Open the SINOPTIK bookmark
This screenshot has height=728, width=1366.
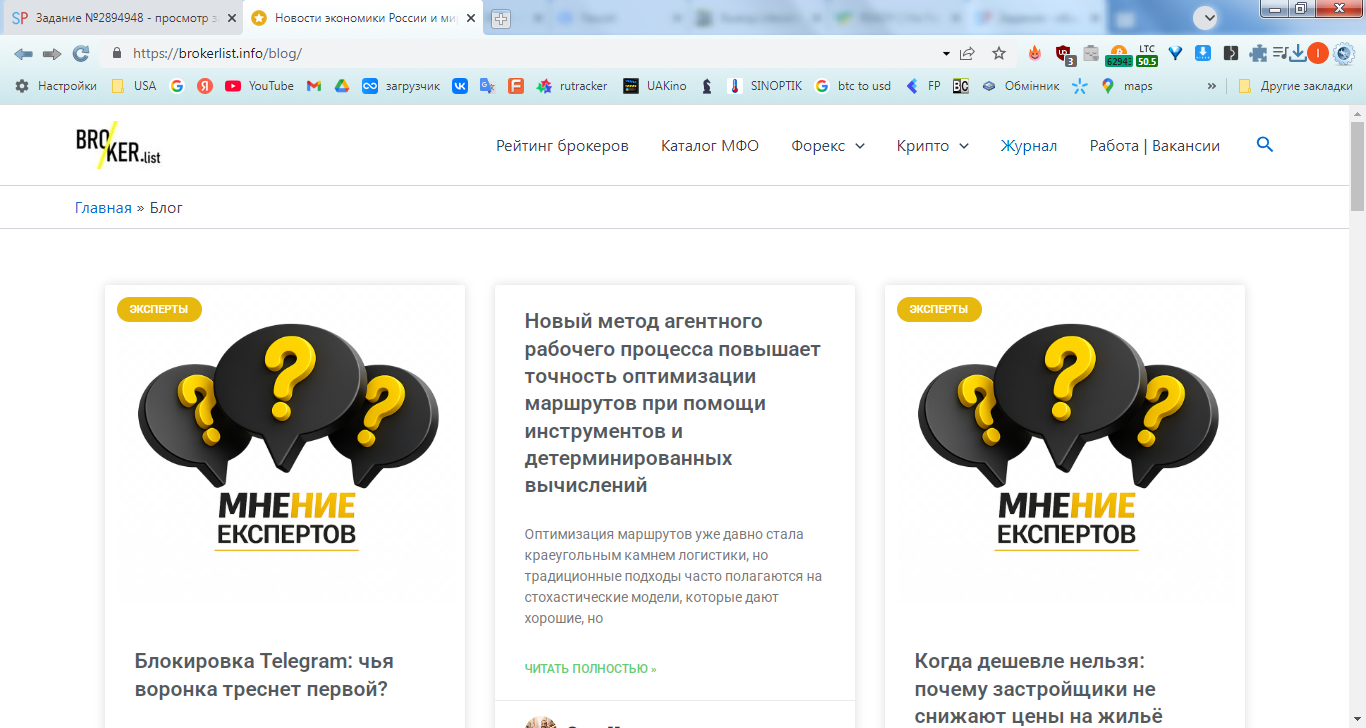point(765,86)
